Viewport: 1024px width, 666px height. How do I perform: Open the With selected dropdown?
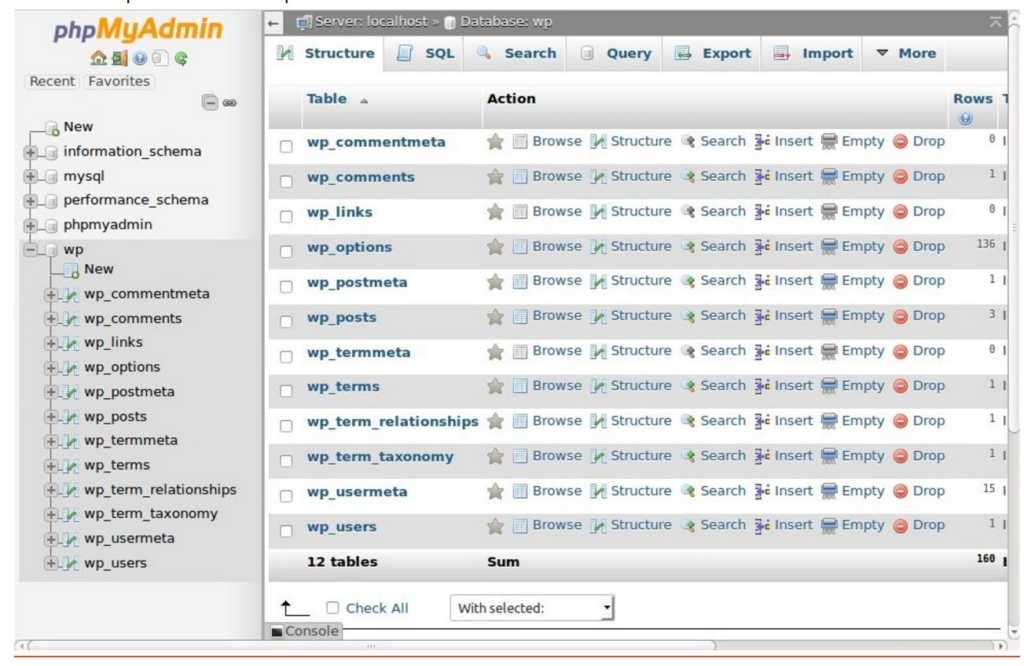[532, 608]
